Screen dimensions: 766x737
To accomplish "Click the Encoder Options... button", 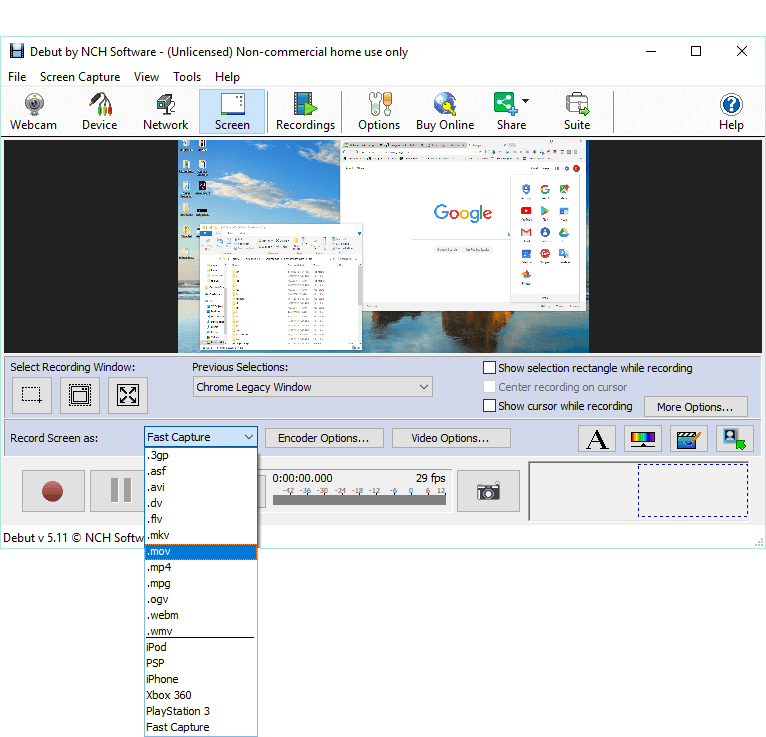I will (x=324, y=438).
